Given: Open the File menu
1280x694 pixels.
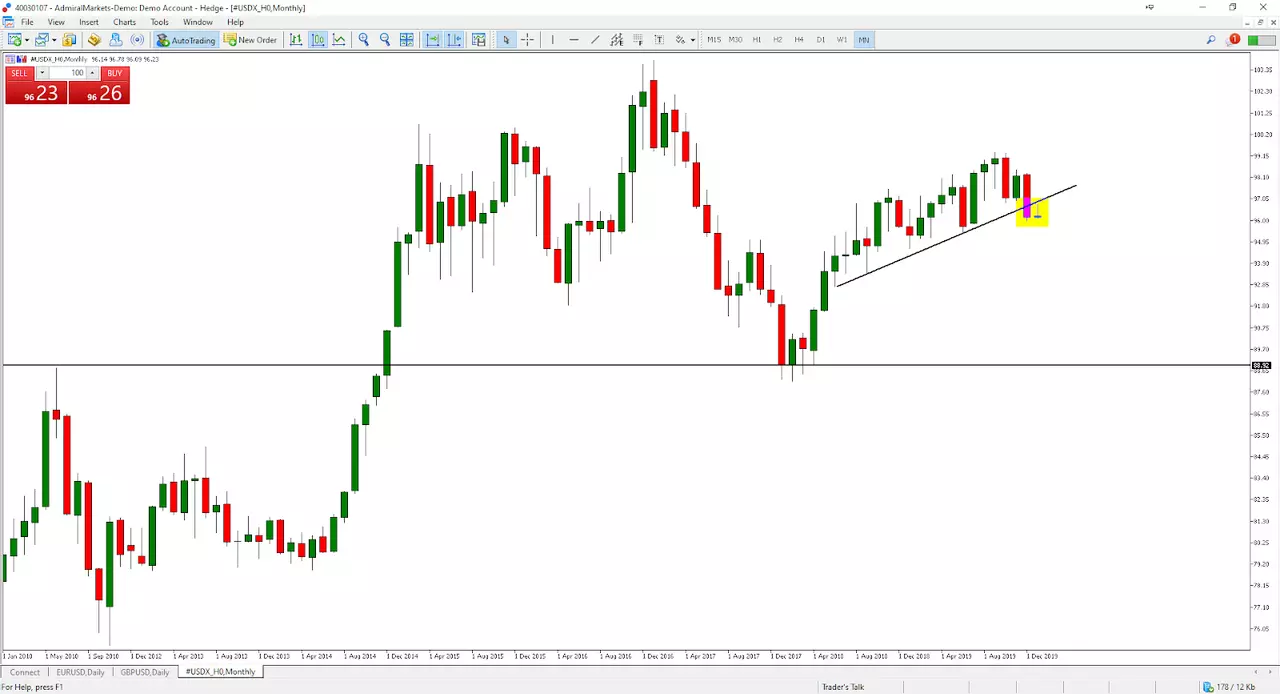Looking at the screenshot, I should 27,22.
